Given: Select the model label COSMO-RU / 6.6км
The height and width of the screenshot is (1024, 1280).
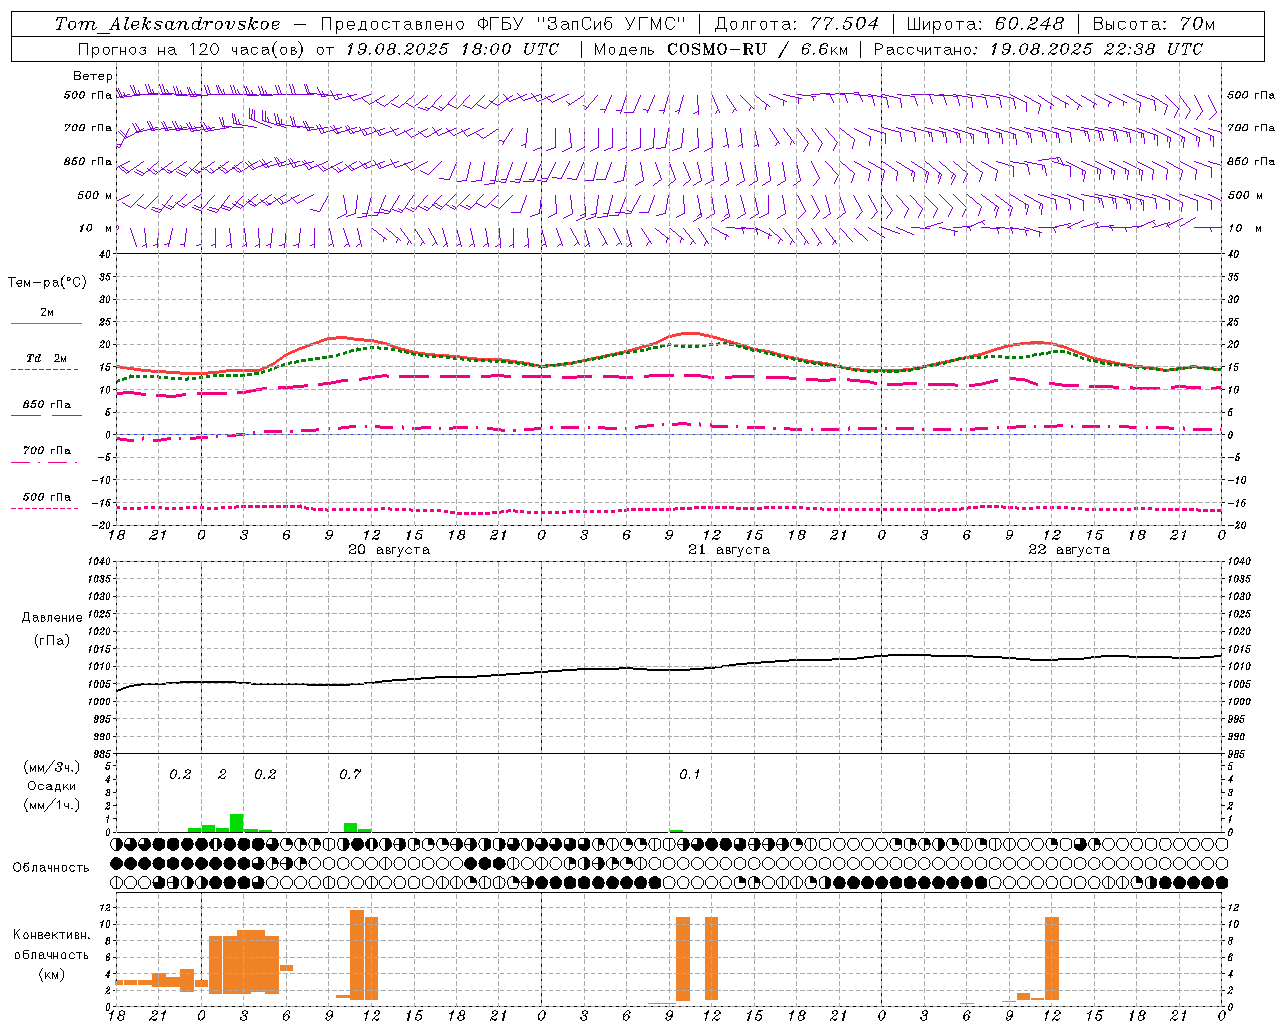Looking at the screenshot, I should point(757,49).
